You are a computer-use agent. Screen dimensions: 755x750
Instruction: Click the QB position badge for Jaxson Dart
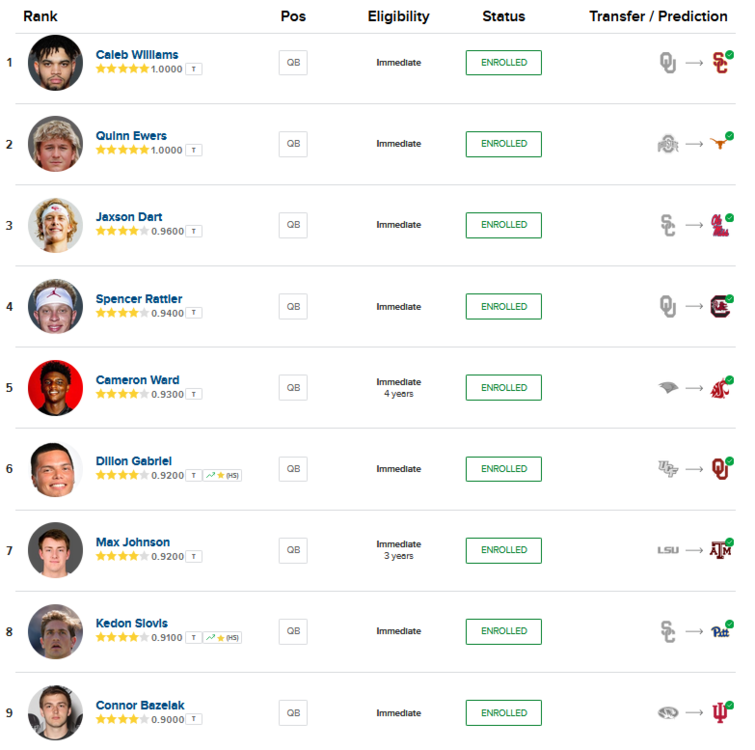click(293, 225)
